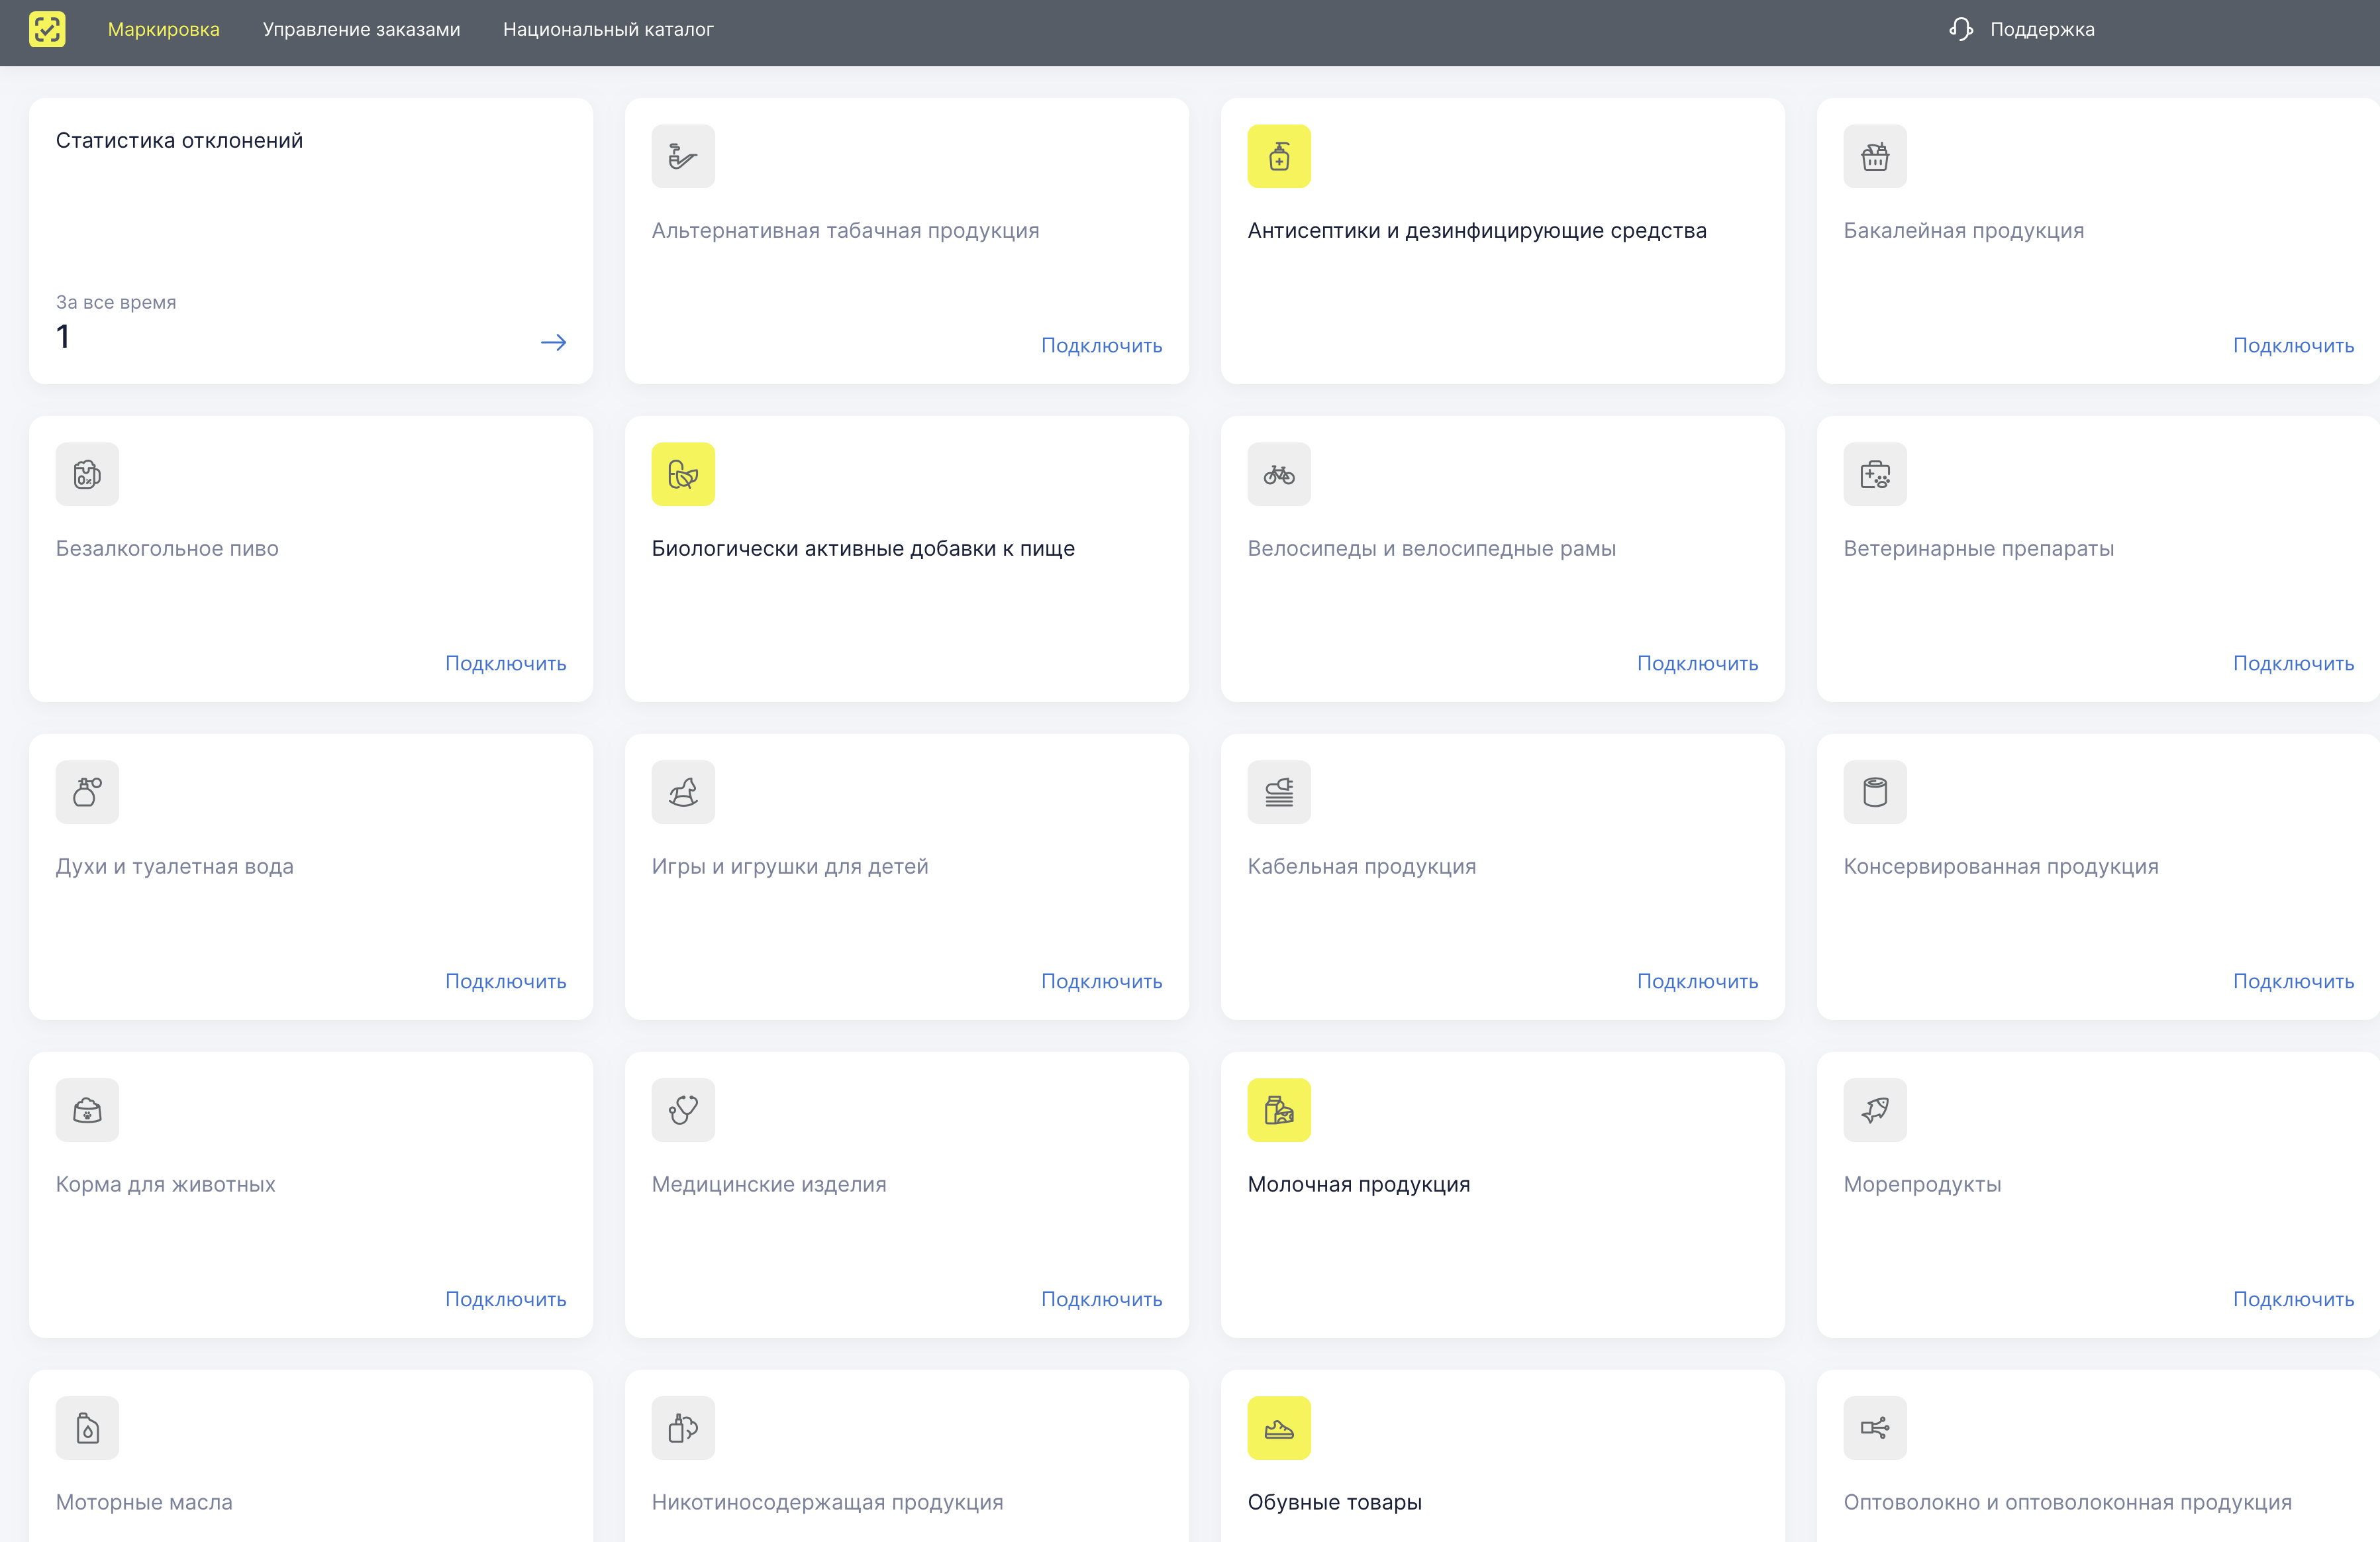Image resolution: width=2380 pixels, height=1542 pixels.
Task: Connect Консервированная продукция via Подключить
Action: (x=2293, y=981)
